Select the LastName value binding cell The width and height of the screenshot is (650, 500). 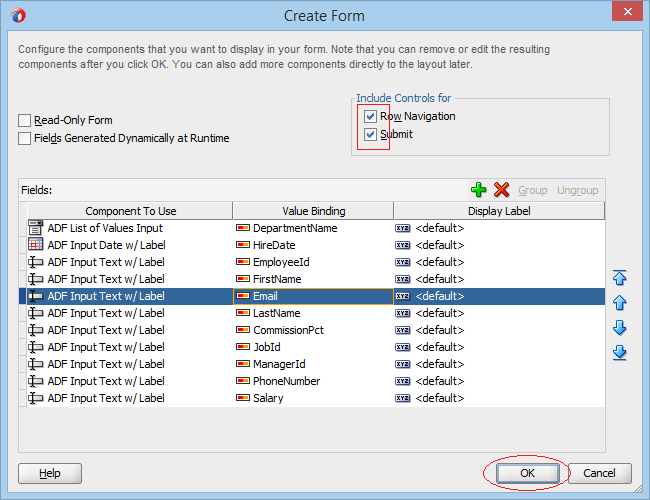pyautogui.click(x=313, y=313)
